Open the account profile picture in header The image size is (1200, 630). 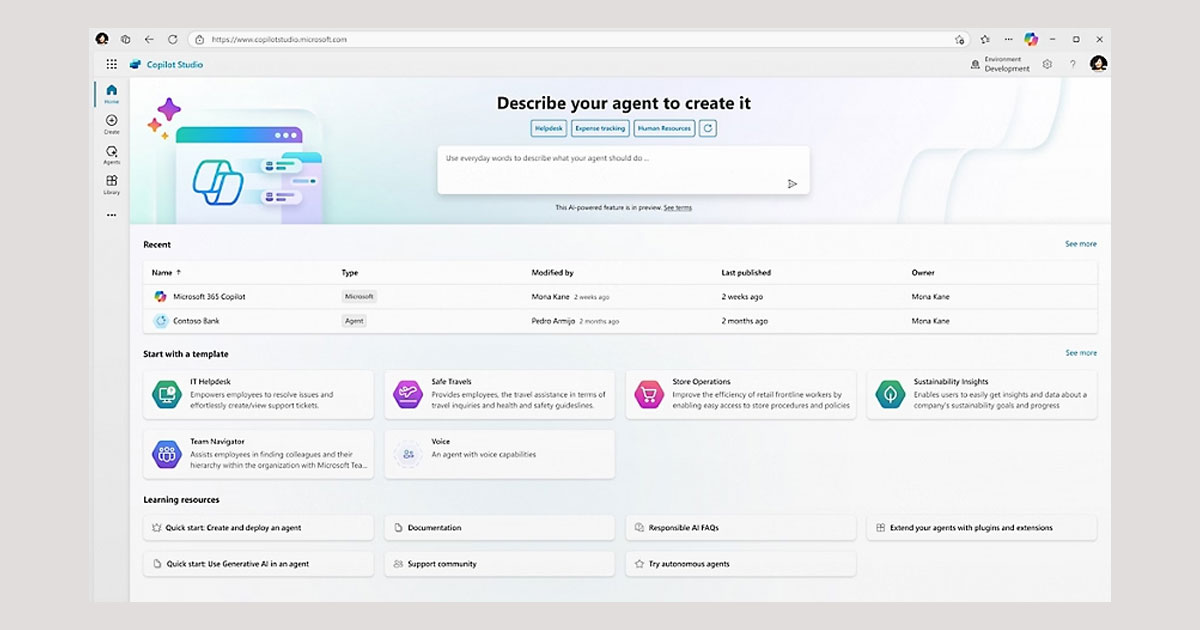1098,64
